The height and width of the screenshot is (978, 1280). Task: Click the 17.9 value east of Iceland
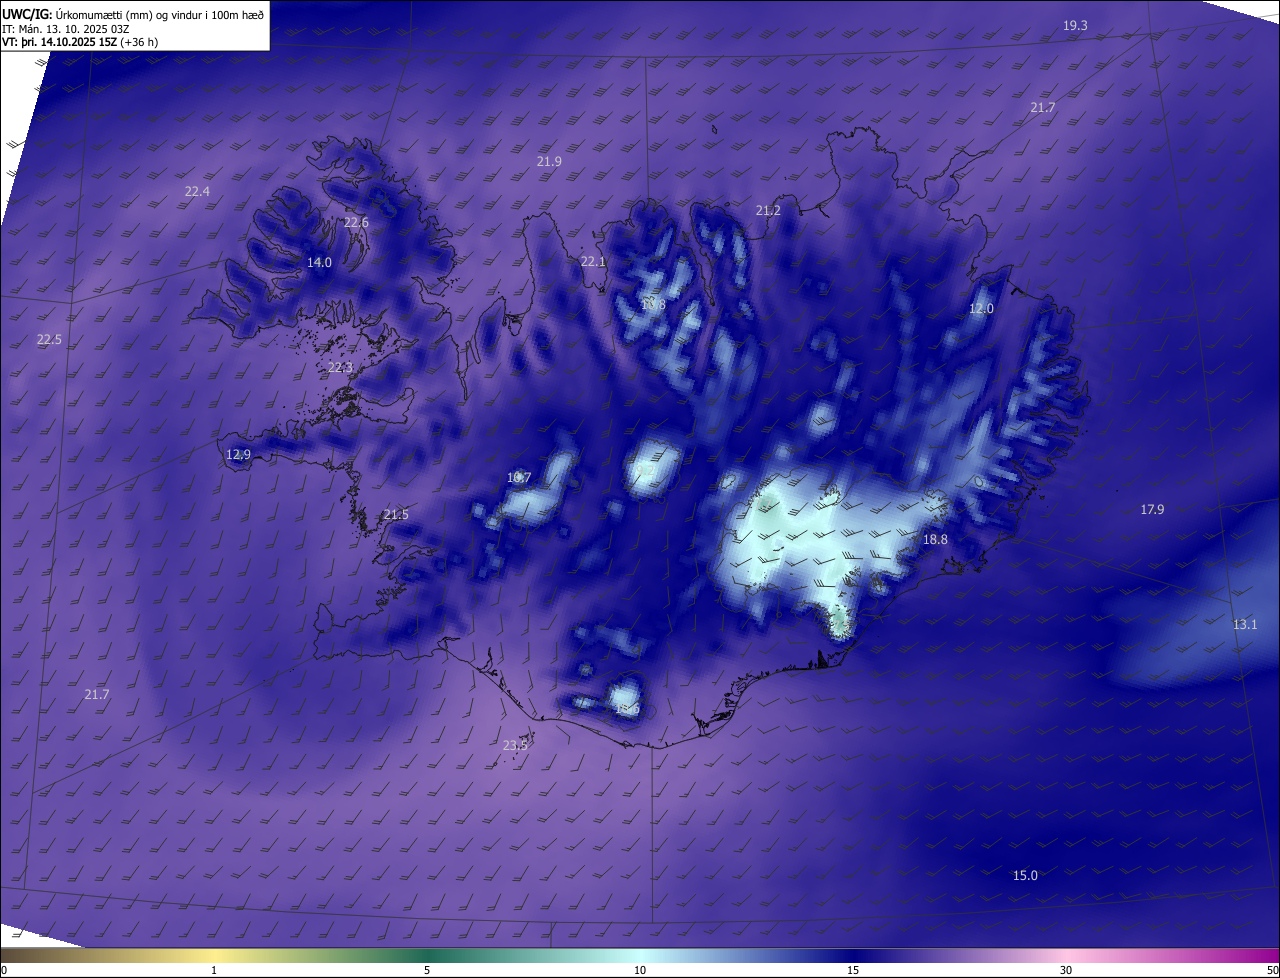[1152, 509]
